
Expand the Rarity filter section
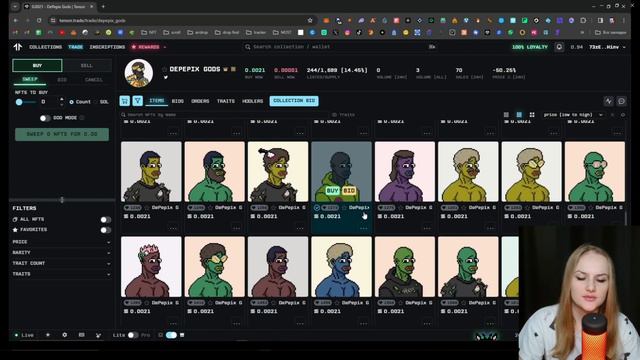click(x=61, y=253)
